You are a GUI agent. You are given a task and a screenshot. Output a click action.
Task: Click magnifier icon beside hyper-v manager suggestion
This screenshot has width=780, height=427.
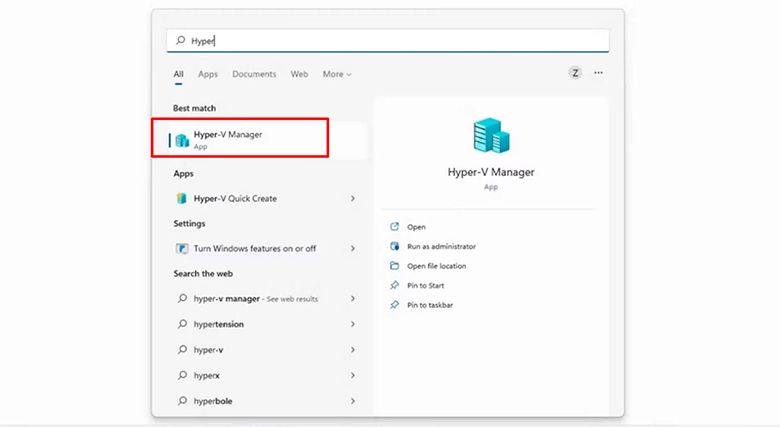[183, 298]
